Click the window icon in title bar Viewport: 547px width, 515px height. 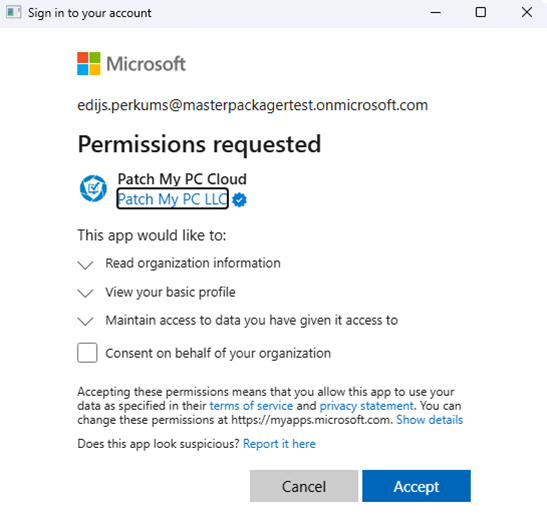tap(14, 13)
